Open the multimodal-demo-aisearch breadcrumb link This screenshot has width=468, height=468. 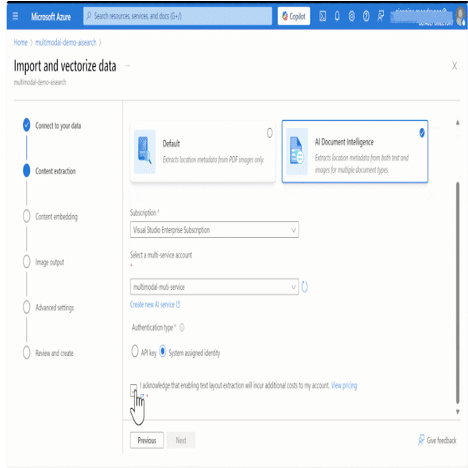click(66, 43)
